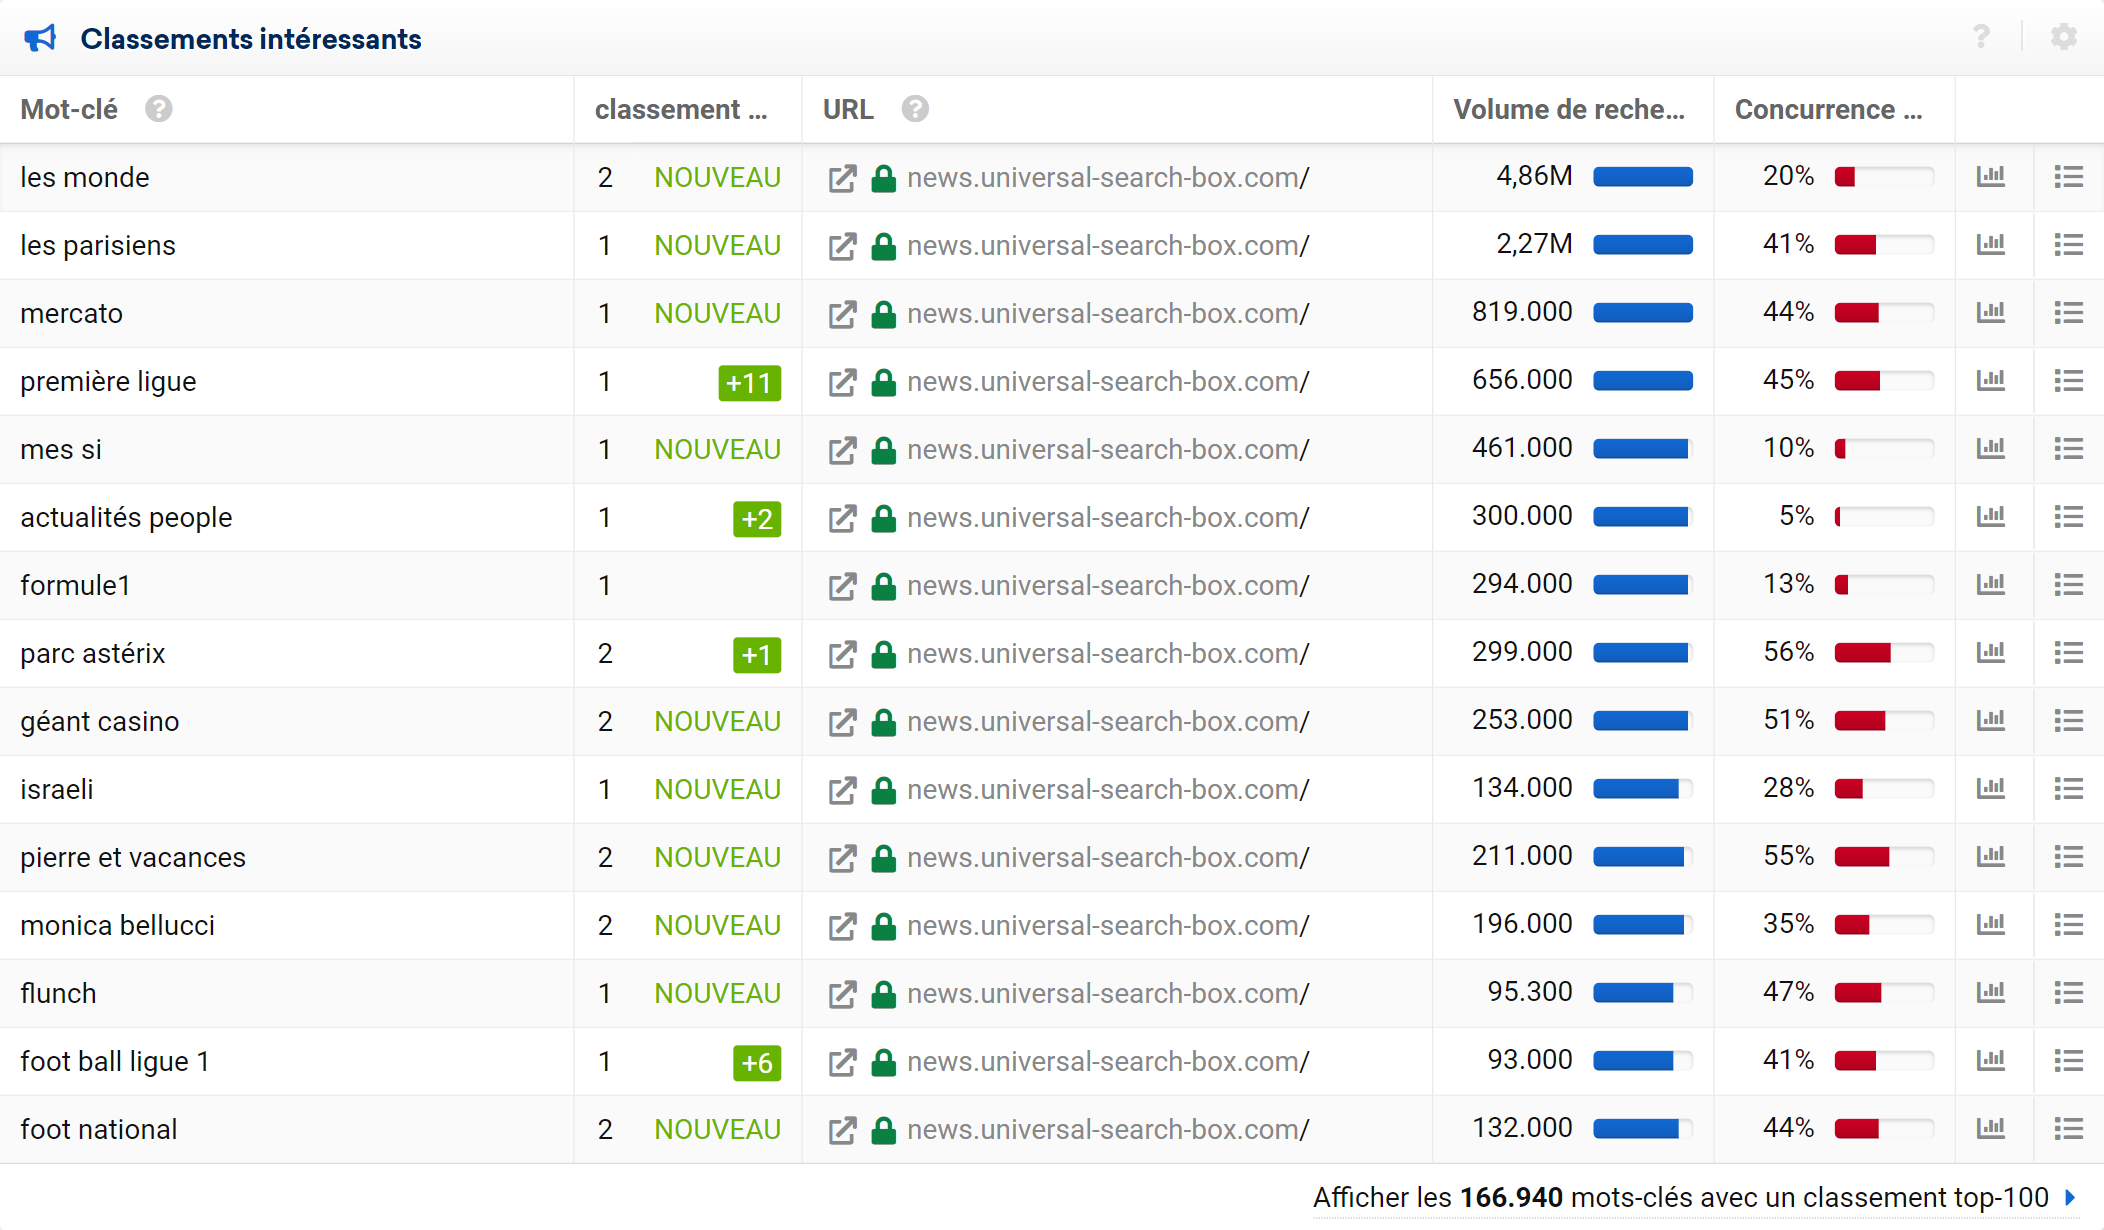Viewport: 2104px width, 1230px height.
Task: Show ranking history chart for foot national
Action: pos(1991,1129)
